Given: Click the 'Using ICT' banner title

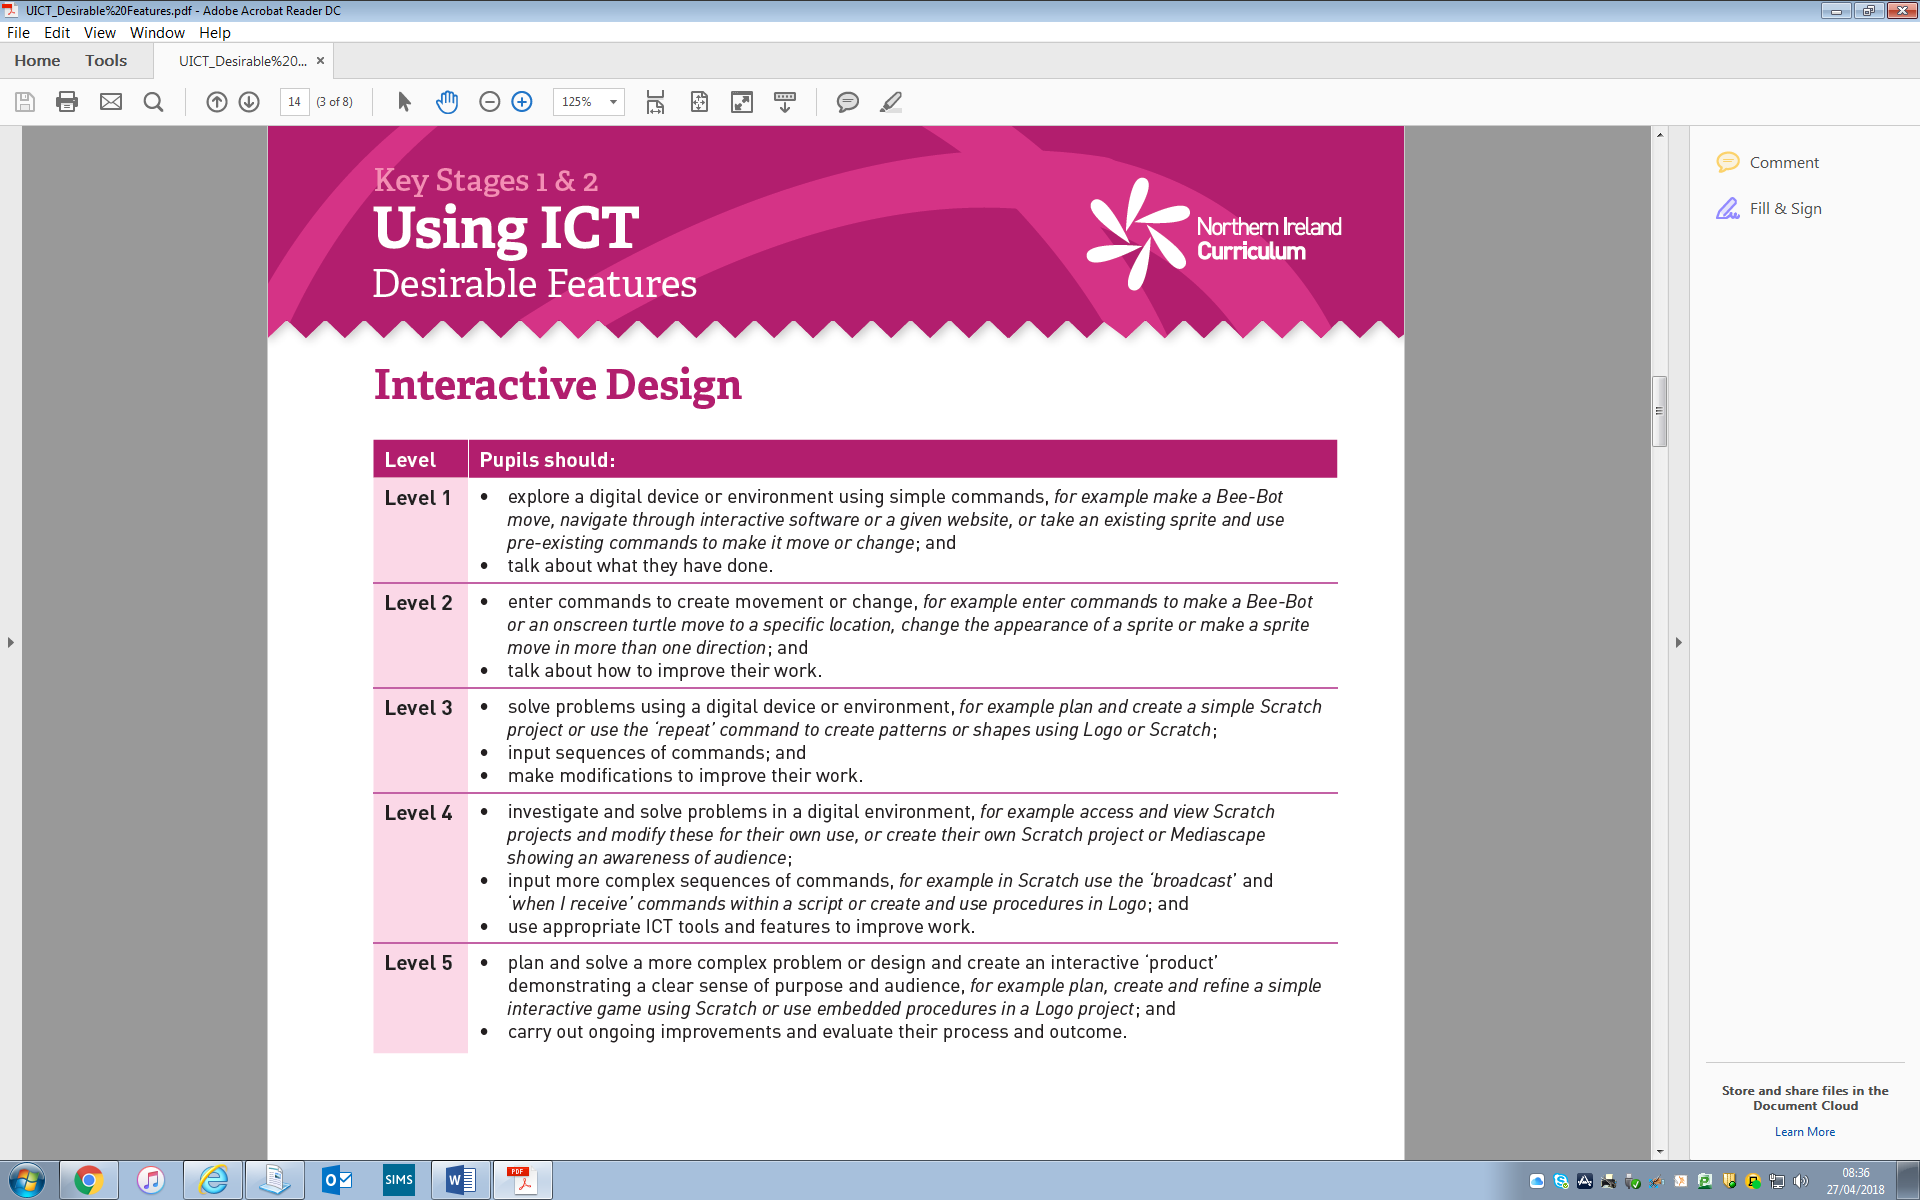Looking at the screenshot, I should pos(506,229).
